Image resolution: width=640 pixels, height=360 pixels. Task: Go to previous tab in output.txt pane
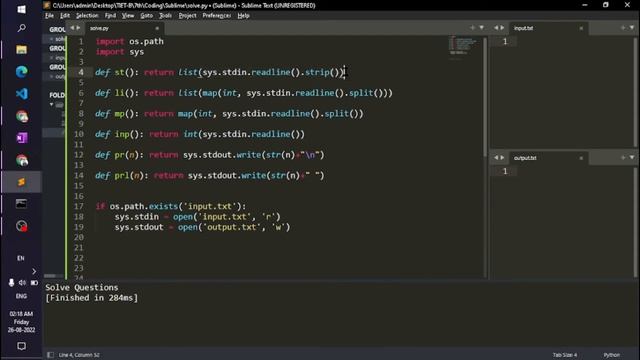496,158
